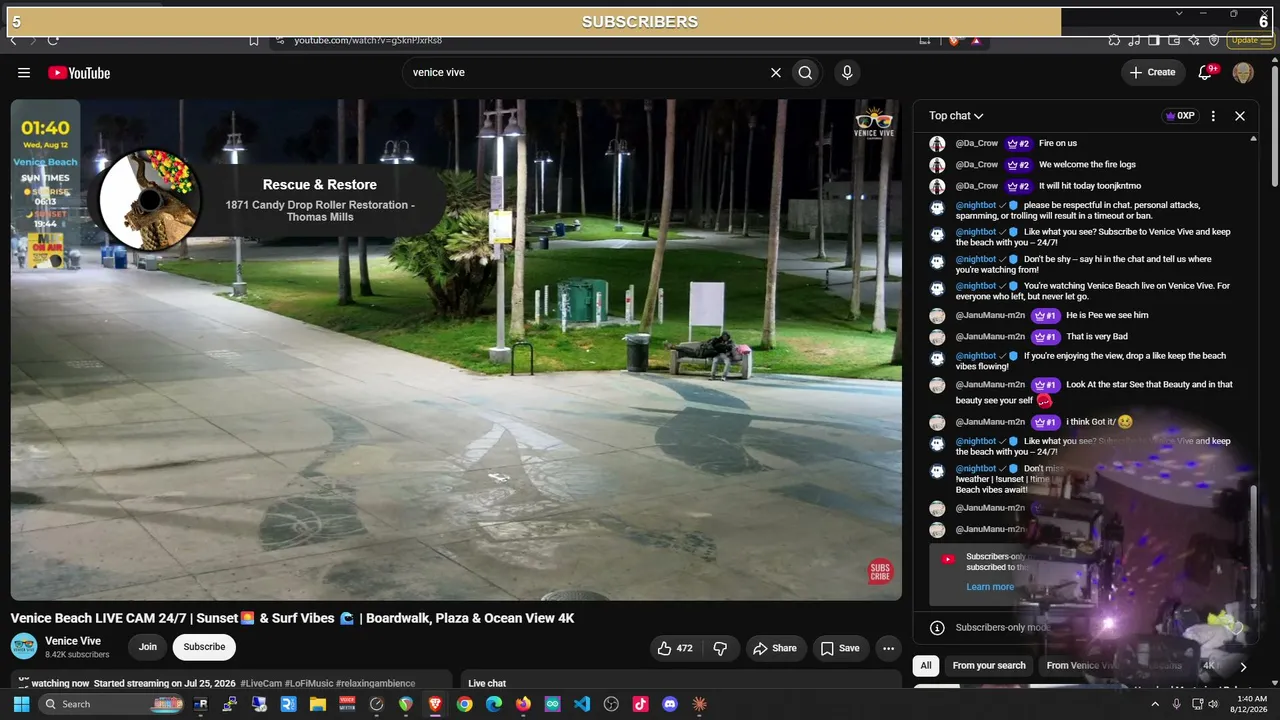Open Brave Rewards triangle icon
This screenshot has width=1280, height=720.
[x=975, y=41]
